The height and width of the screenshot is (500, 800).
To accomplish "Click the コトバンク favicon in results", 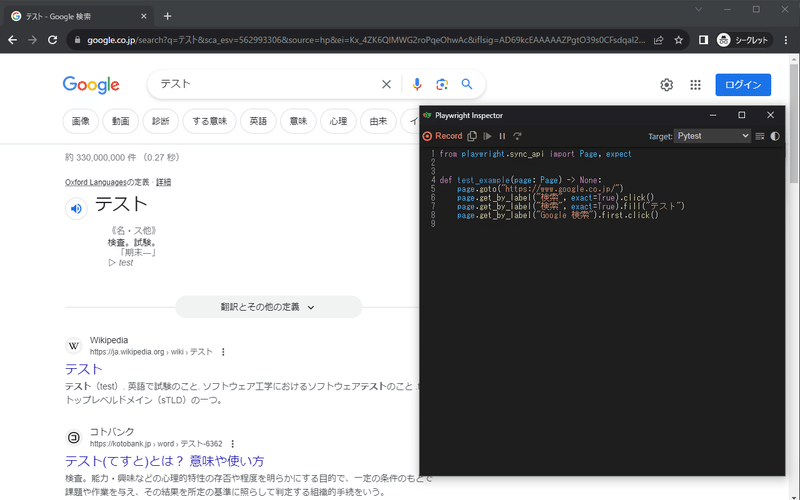I will point(73,438).
